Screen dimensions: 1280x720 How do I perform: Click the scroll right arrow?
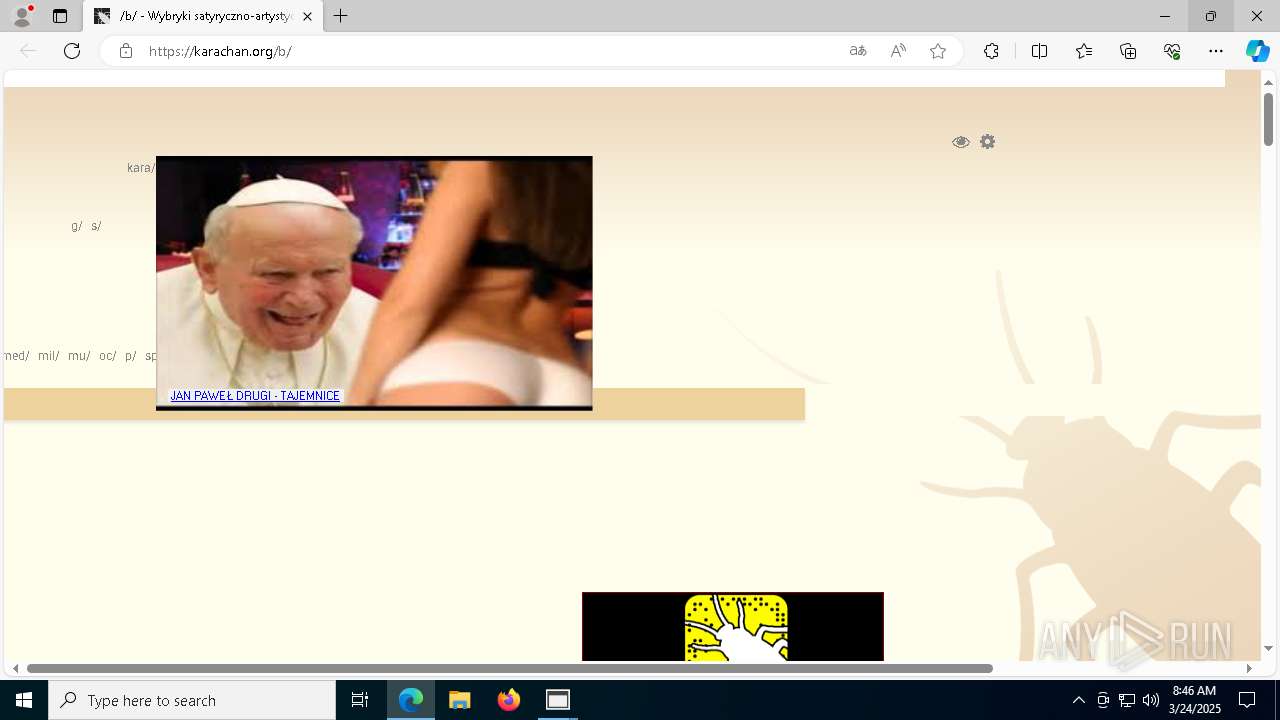pyautogui.click(x=1249, y=668)
